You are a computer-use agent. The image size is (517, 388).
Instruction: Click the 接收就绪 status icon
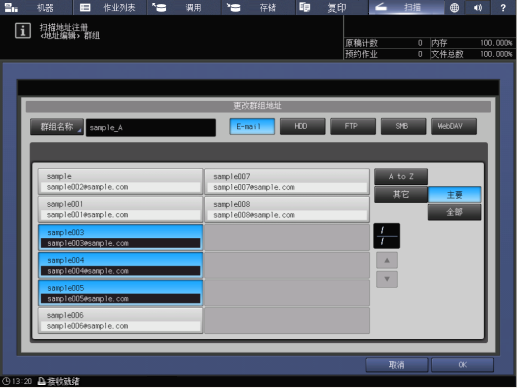[41, 381]
